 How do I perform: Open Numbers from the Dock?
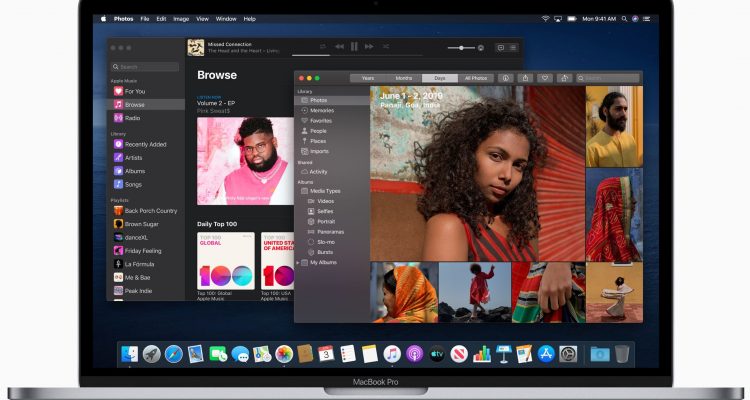pyautogui.click(x=482, y=354)
